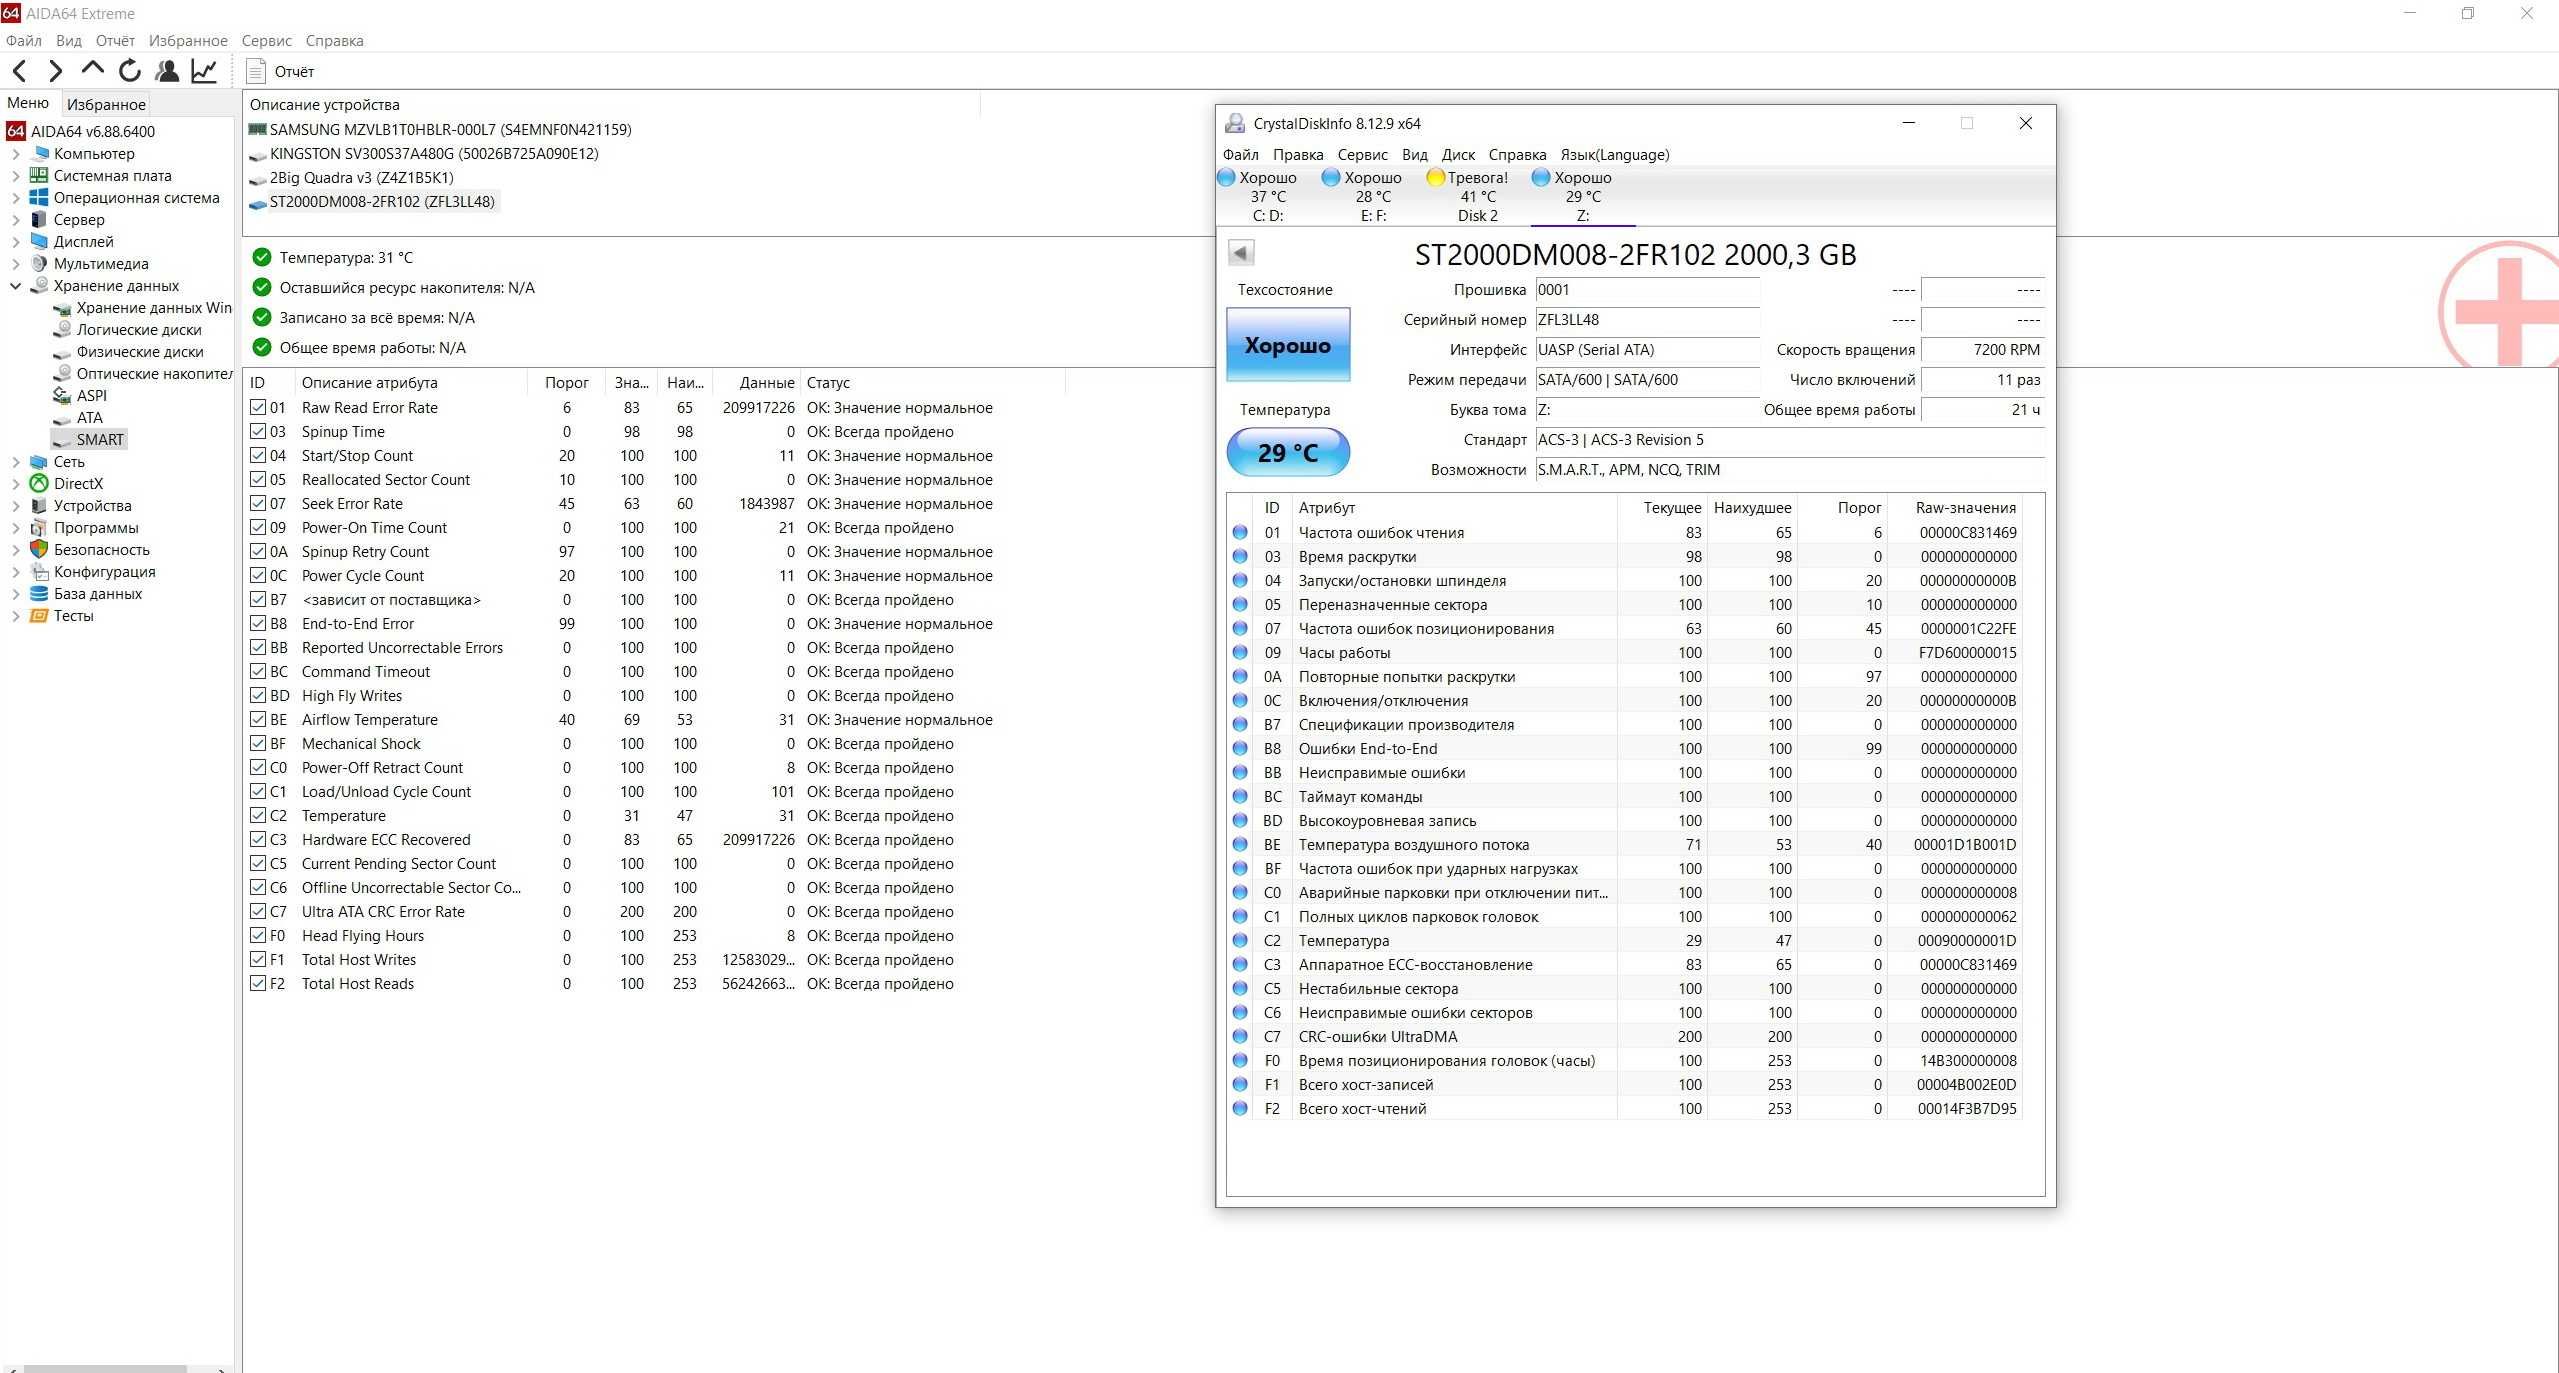The width and height of the screenshot is (2559, 1373).
Task: Select the Операционная система tree item
Action: point(136,197)
